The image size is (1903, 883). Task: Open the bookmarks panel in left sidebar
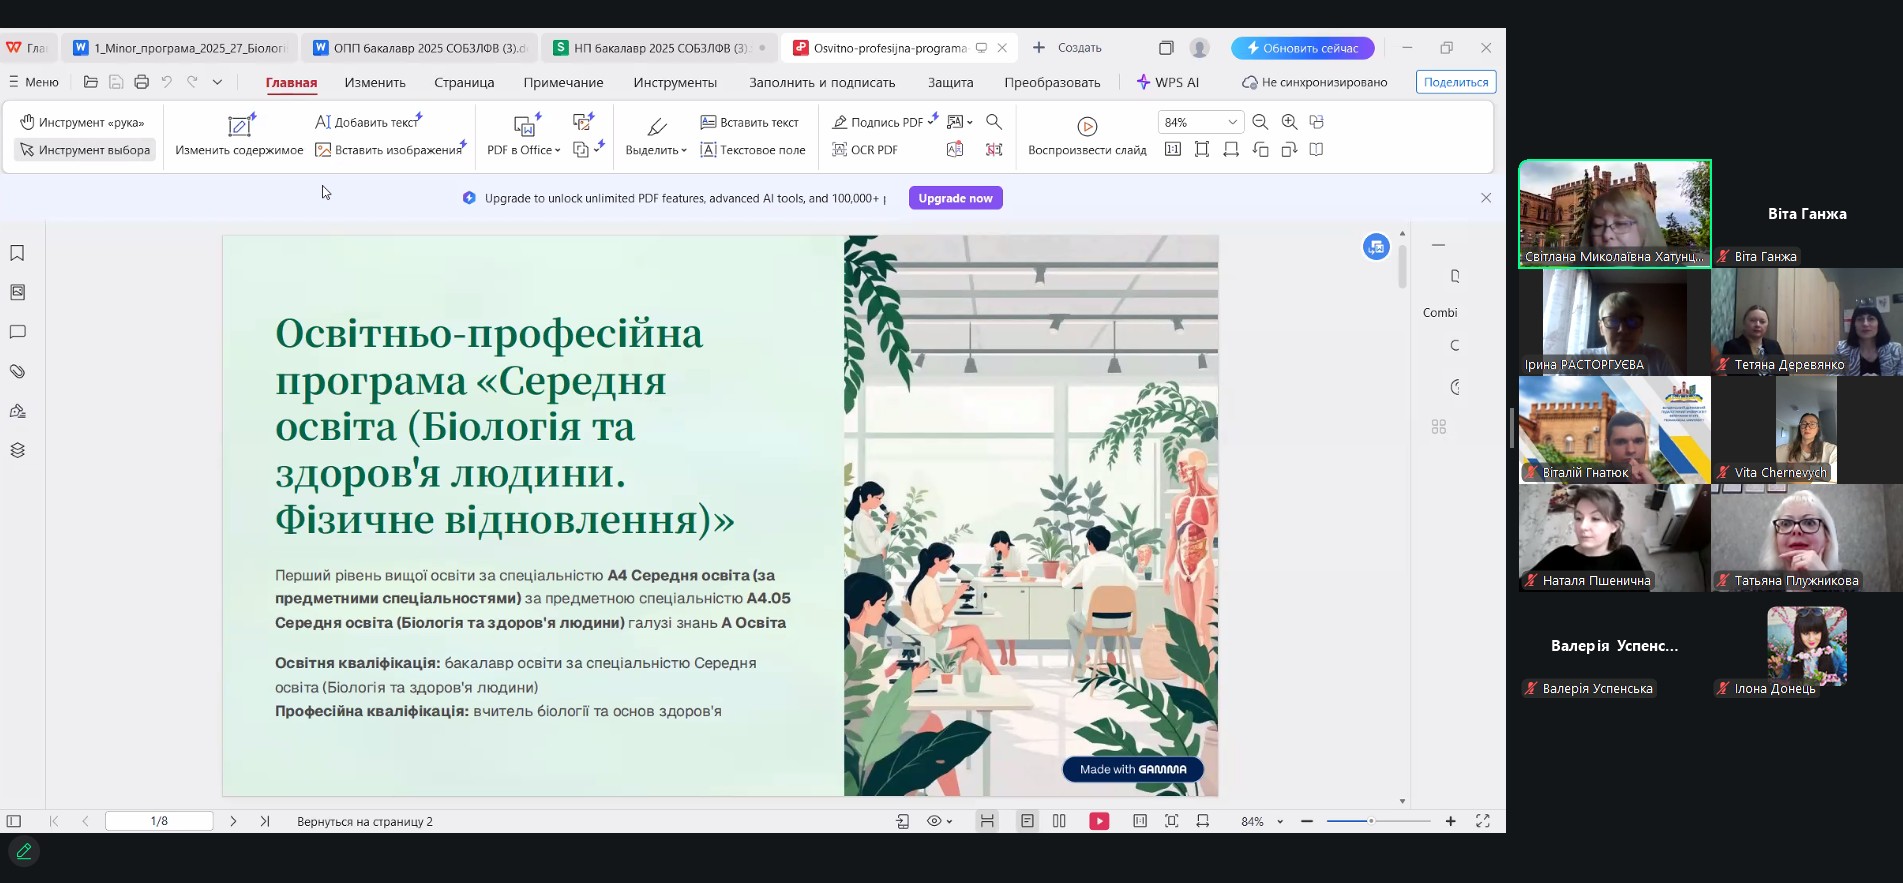coord(17,253)
